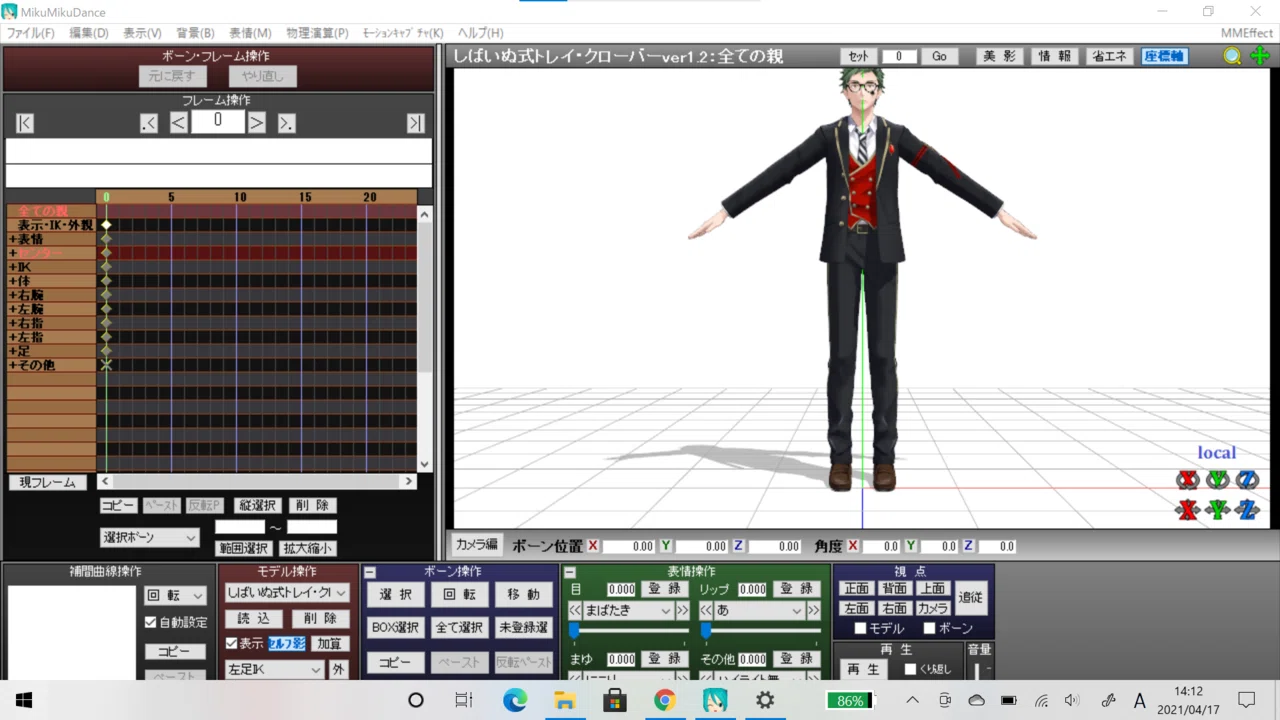Jump to the first frame button
This screenshot has height=720, width=1280.
tap(25, 123)
